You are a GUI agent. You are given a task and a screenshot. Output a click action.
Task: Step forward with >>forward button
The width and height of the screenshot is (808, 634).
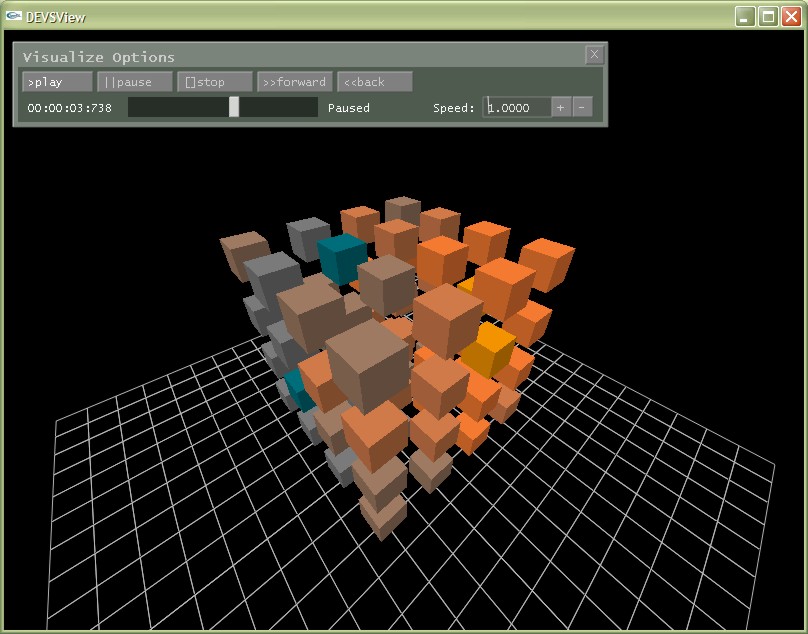[x=294, y=82]
